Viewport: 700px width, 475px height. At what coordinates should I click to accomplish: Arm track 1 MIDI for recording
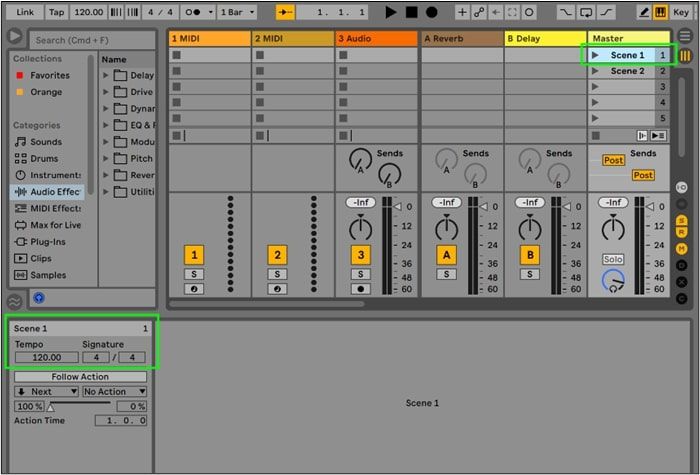194,289
